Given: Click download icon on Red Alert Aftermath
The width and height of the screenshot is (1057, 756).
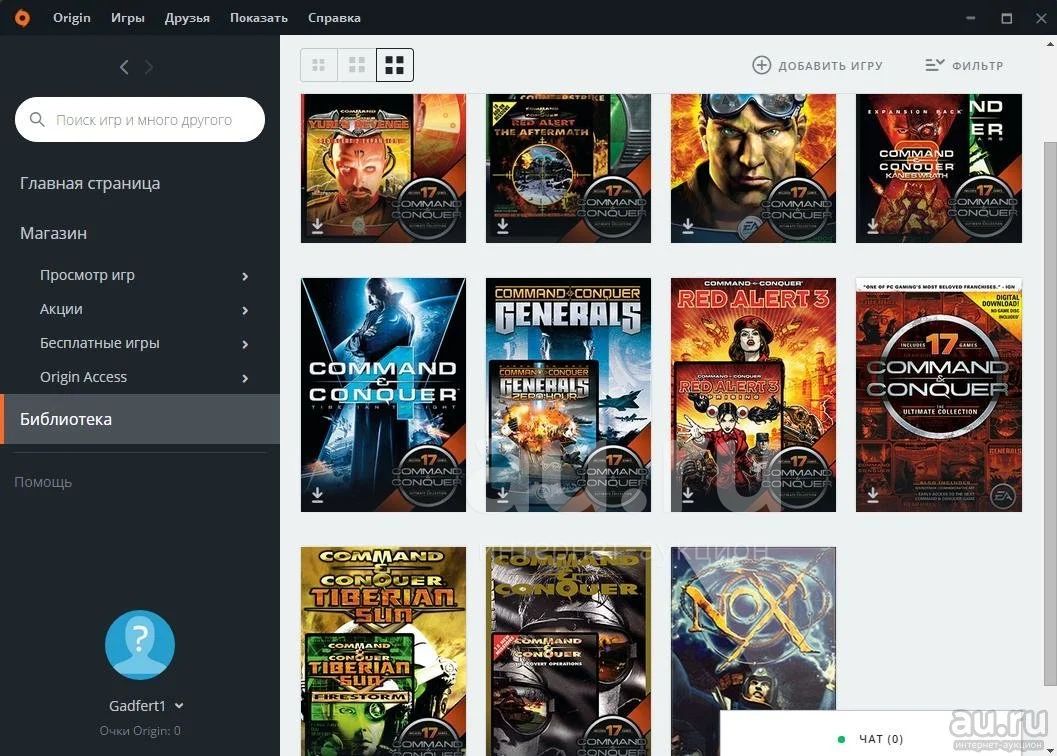Looking at the screenshot, I should (502, 225).
